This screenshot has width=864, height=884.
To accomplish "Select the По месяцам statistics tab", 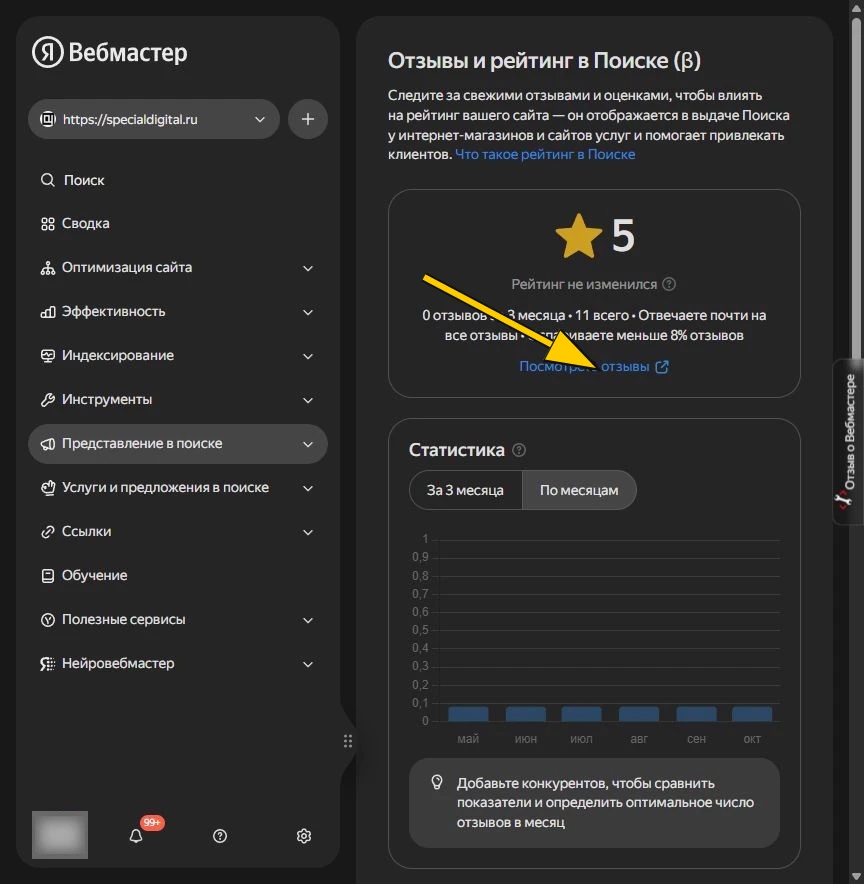I will tap(579, 490).
